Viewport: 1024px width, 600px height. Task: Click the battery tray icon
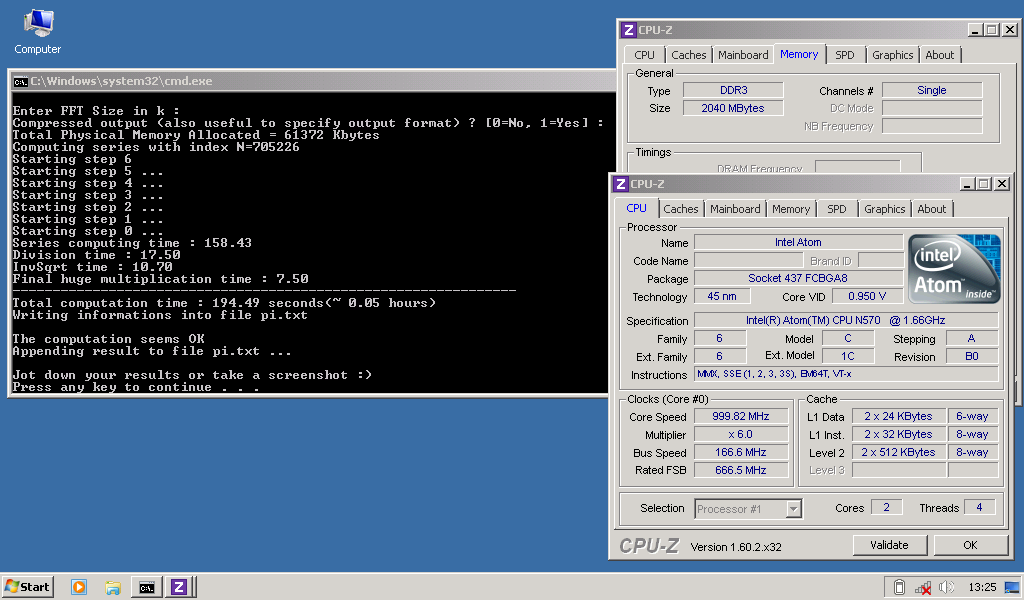pos(899,587)
